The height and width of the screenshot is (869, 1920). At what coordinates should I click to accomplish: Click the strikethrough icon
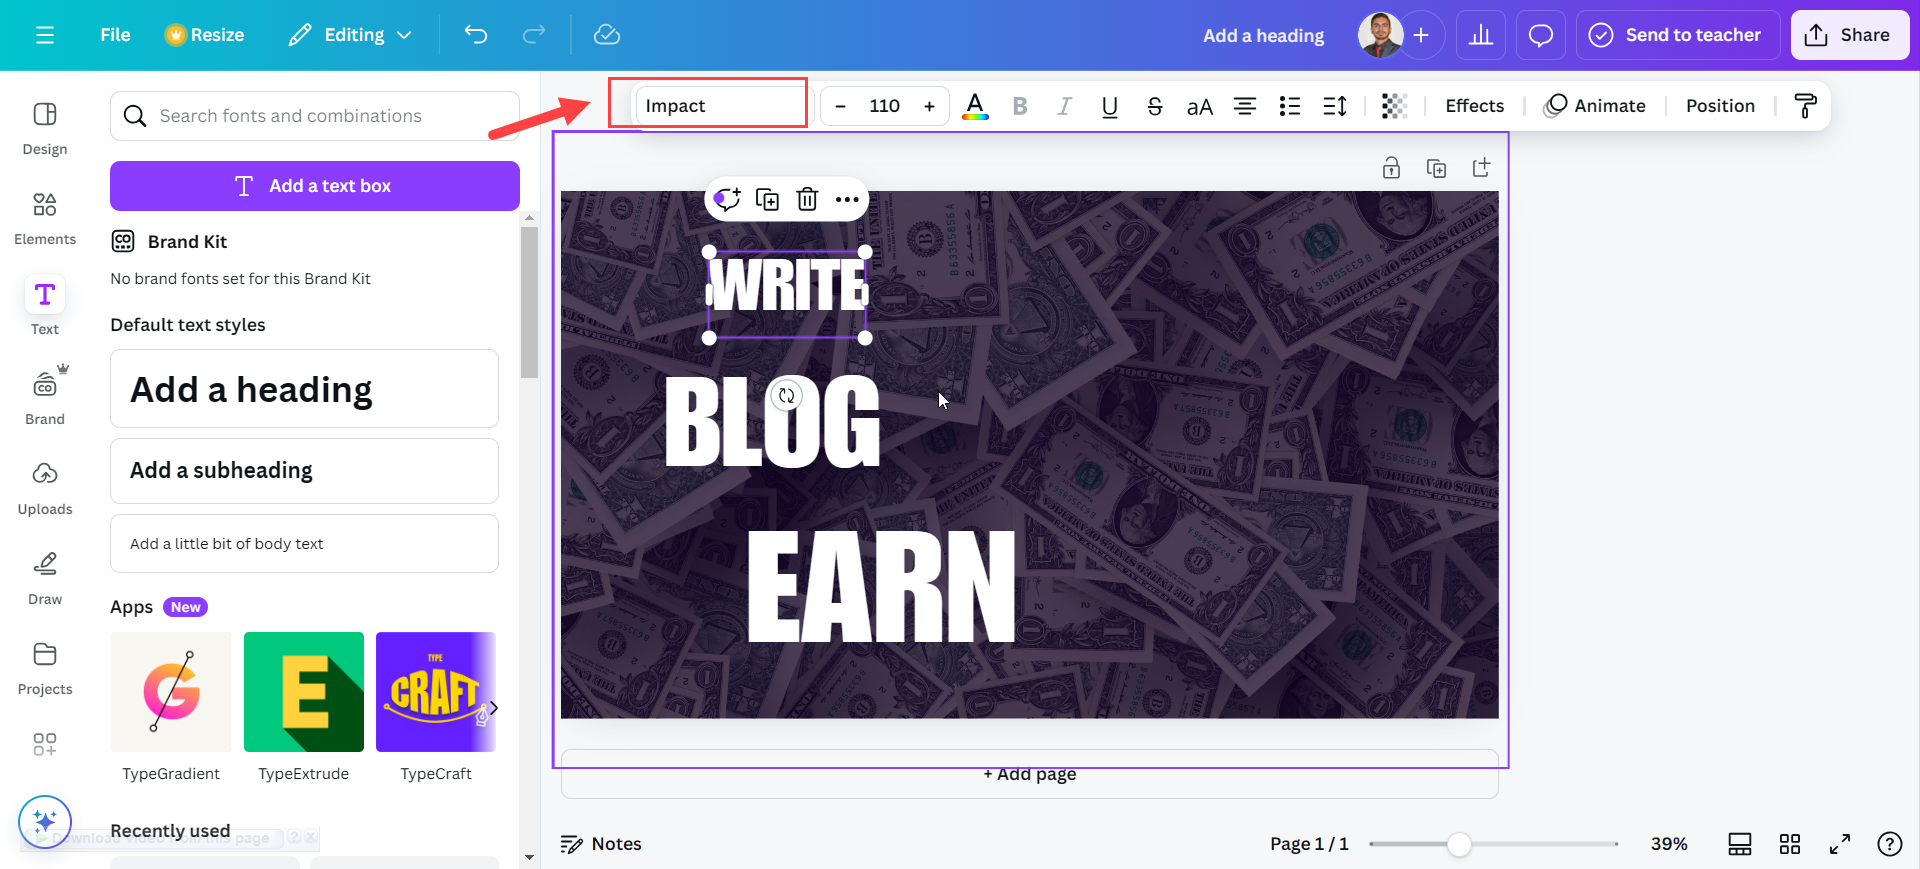click(1155, 106)
